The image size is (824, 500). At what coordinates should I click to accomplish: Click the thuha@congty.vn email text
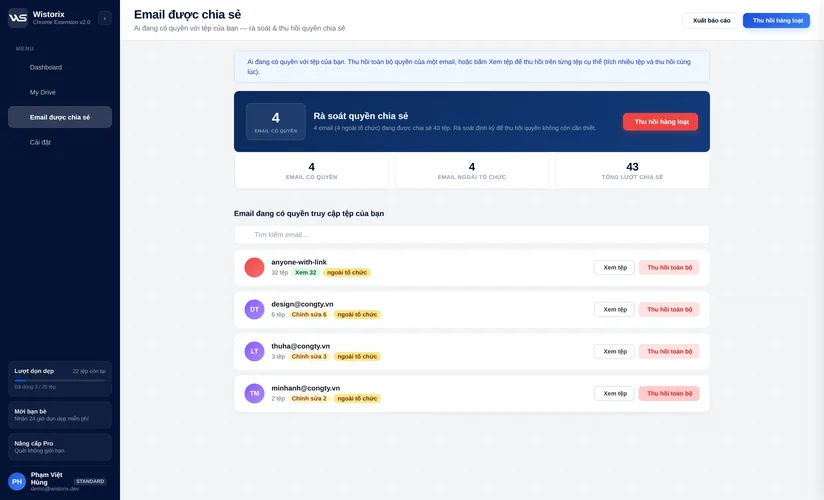coord(301,346)
